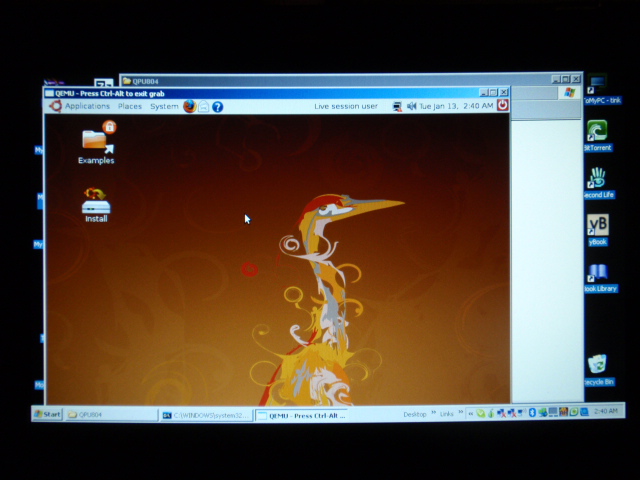Click the Ubuntu logo on the panel
640x480 pixels.
click(56, 106)
